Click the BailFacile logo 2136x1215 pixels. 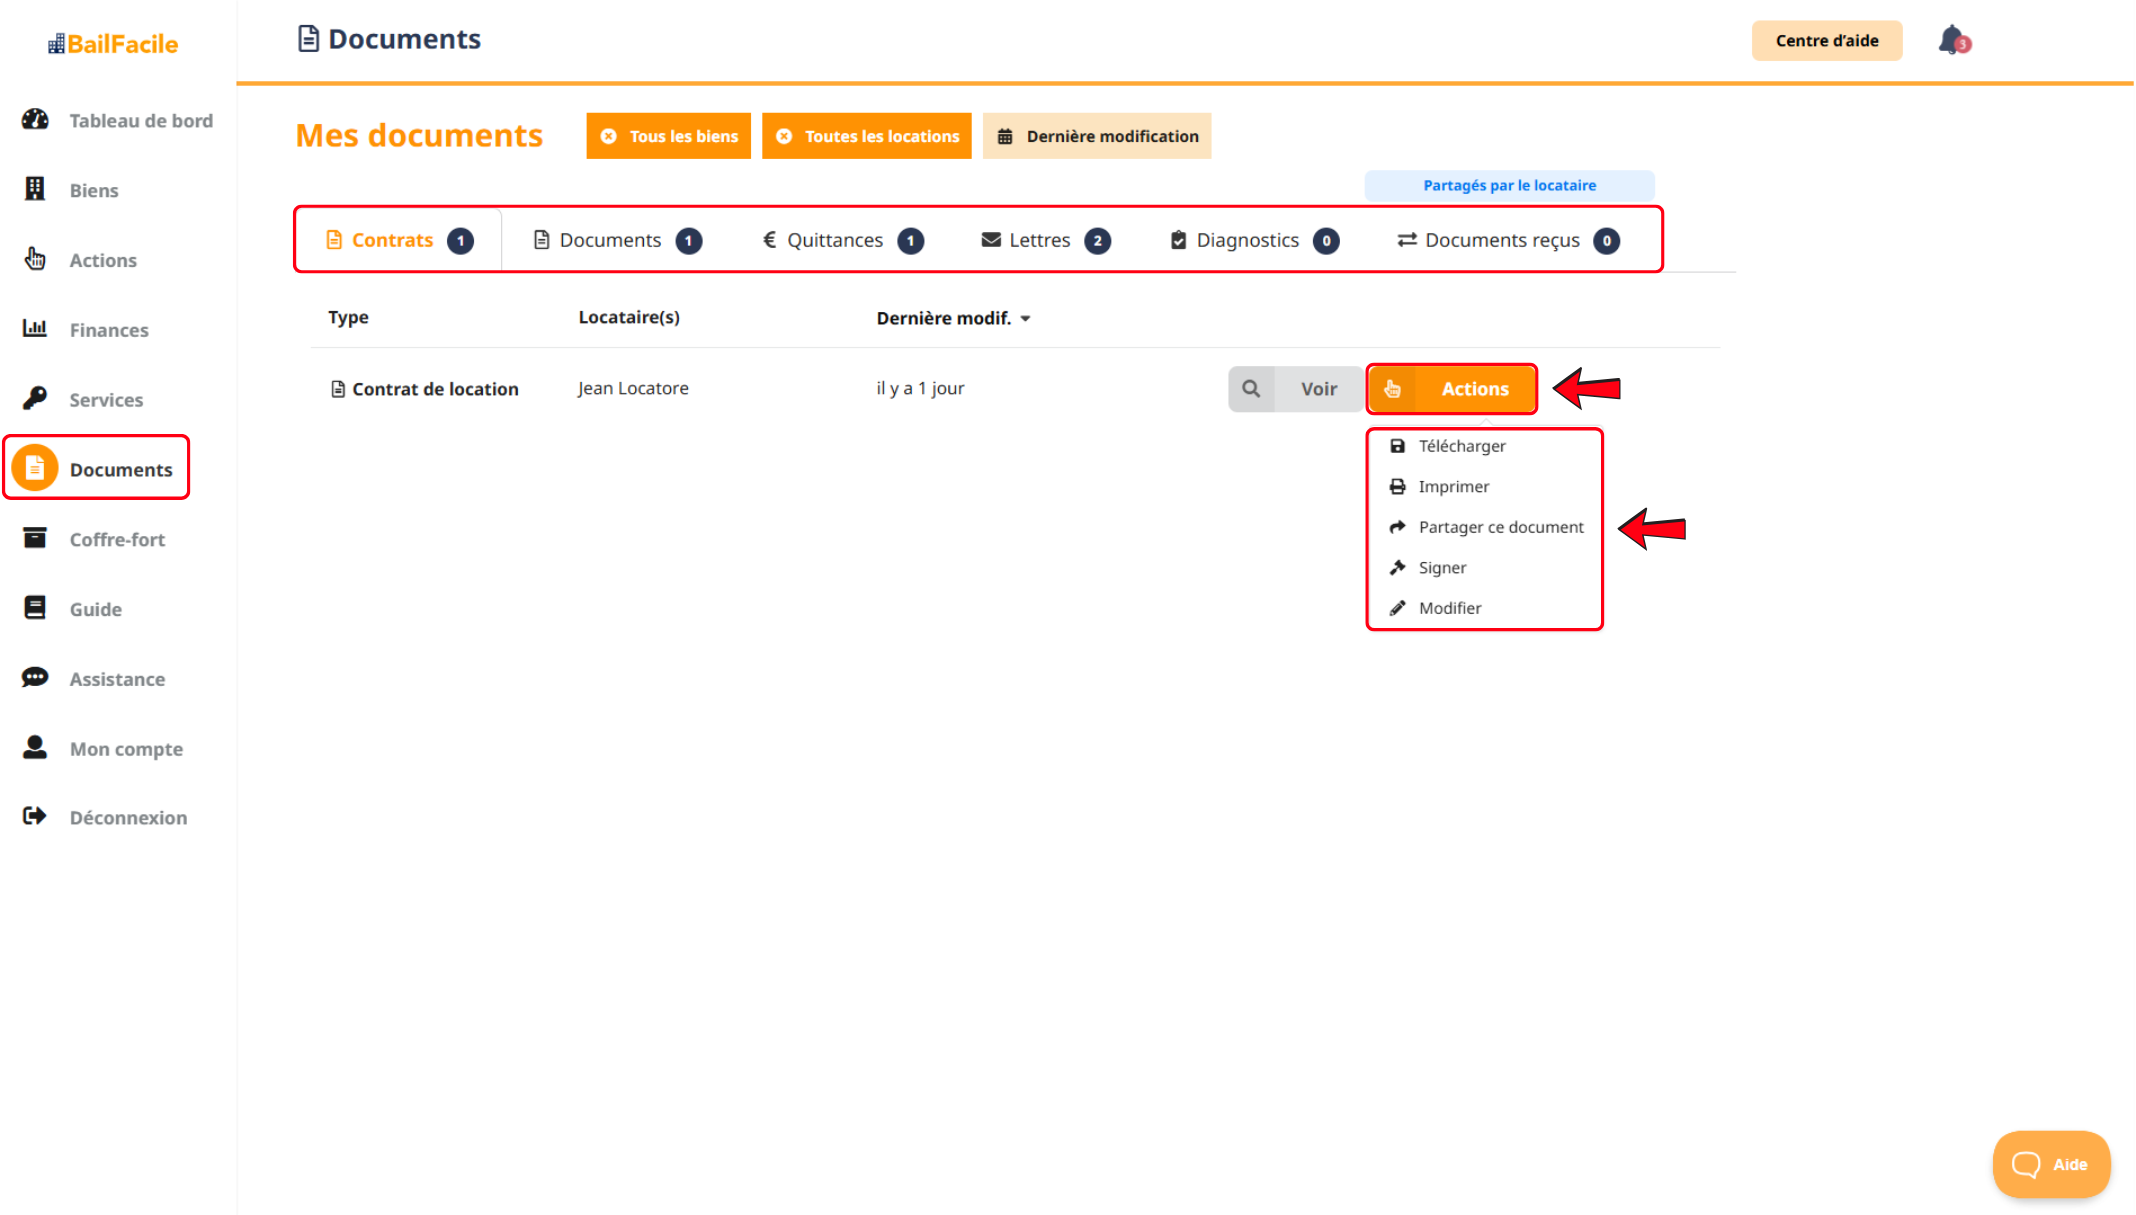pyautogui.click(x=113, y=44)
